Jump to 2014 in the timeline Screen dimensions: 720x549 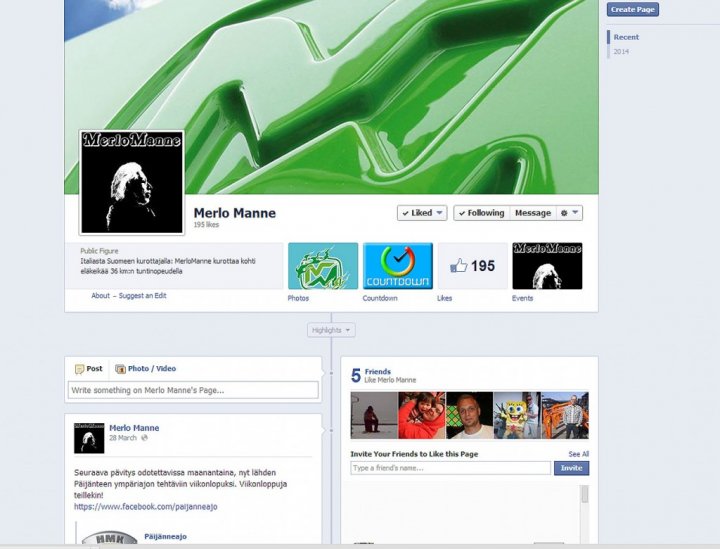pyautogui.click(x=621, y=51)
